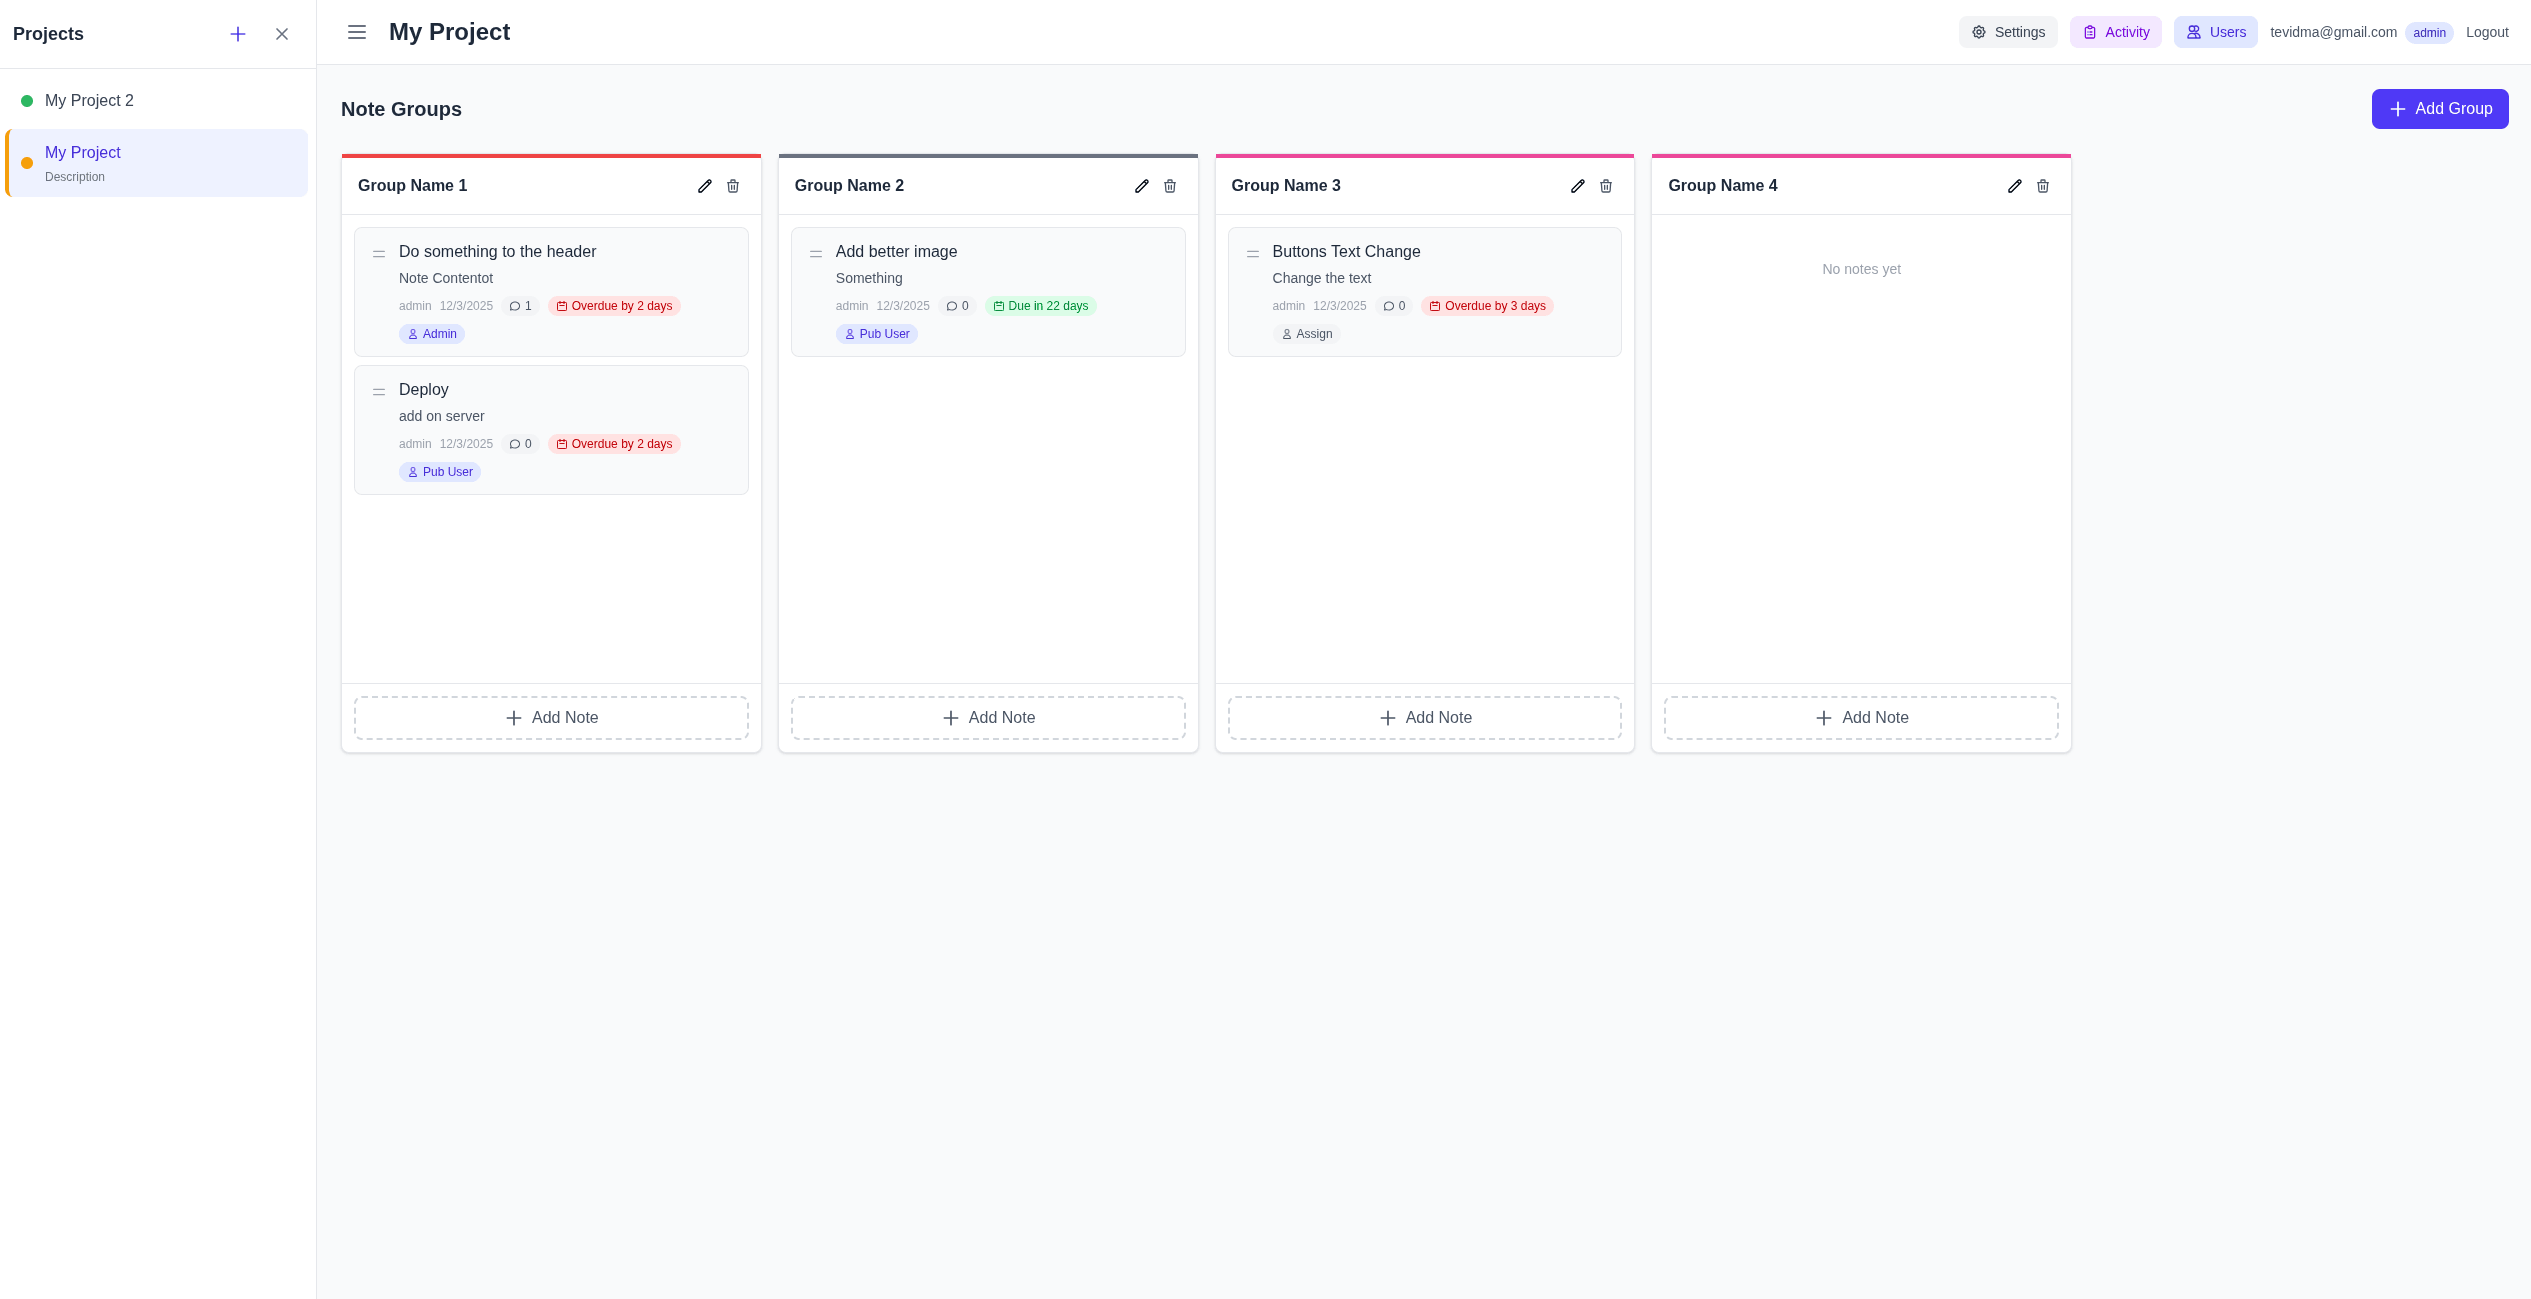Click the comment icon on Add better image
This screenshot has height=1299, width=2531.
coord(951,306)
